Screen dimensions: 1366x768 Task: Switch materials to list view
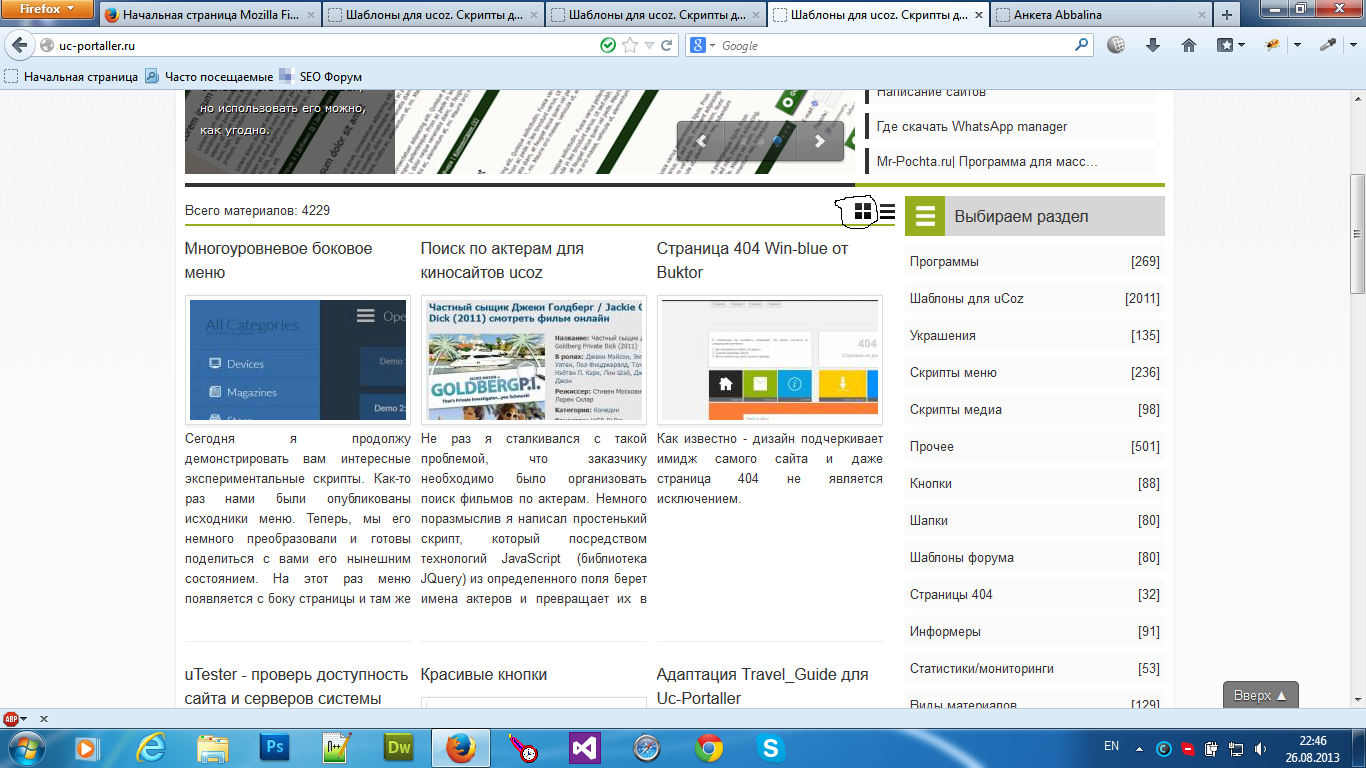tap(887, 211)
